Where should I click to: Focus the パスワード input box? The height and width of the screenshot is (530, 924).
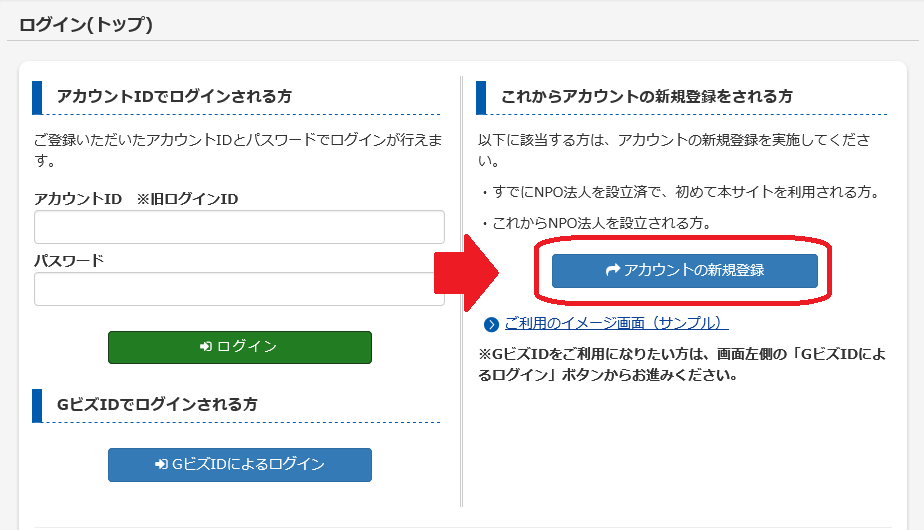click(x=239, y=289)
